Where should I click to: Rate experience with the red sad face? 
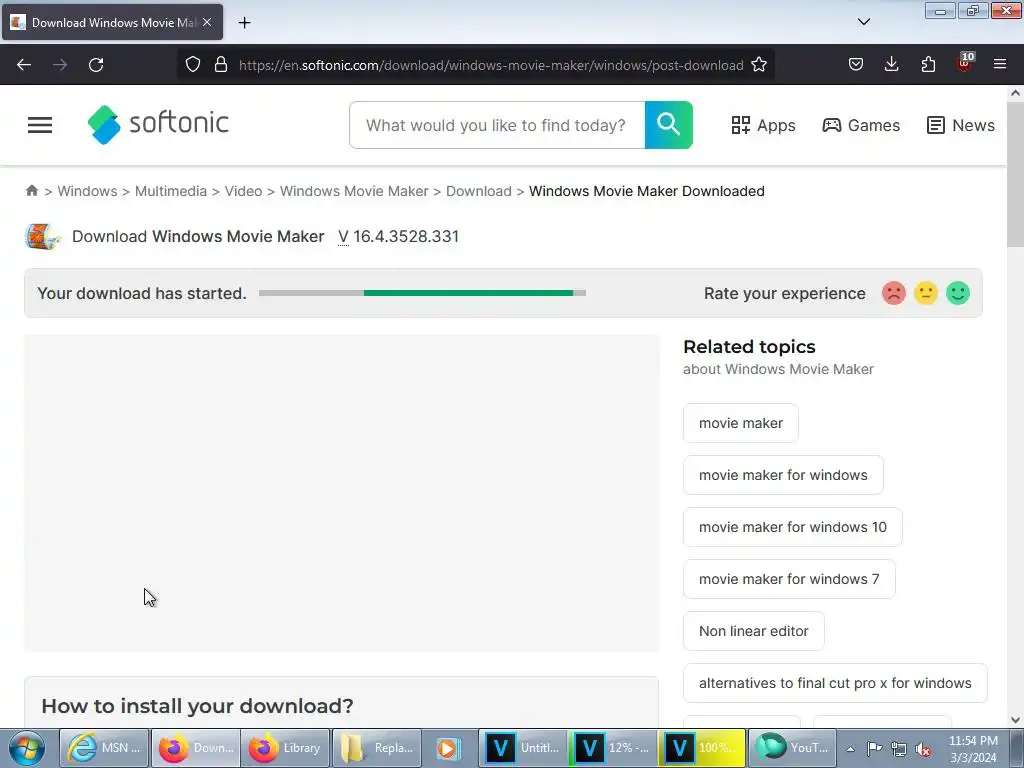(894, 293)
